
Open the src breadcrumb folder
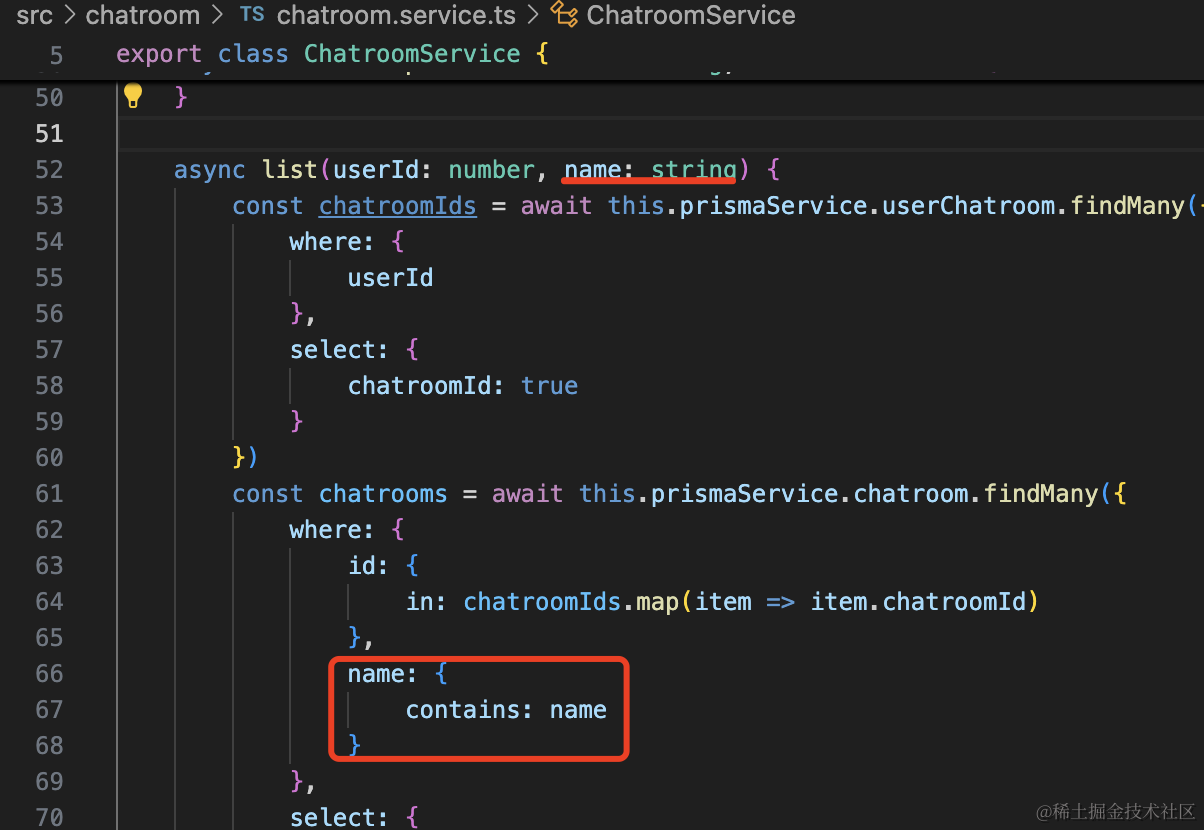tap(34, 15)
